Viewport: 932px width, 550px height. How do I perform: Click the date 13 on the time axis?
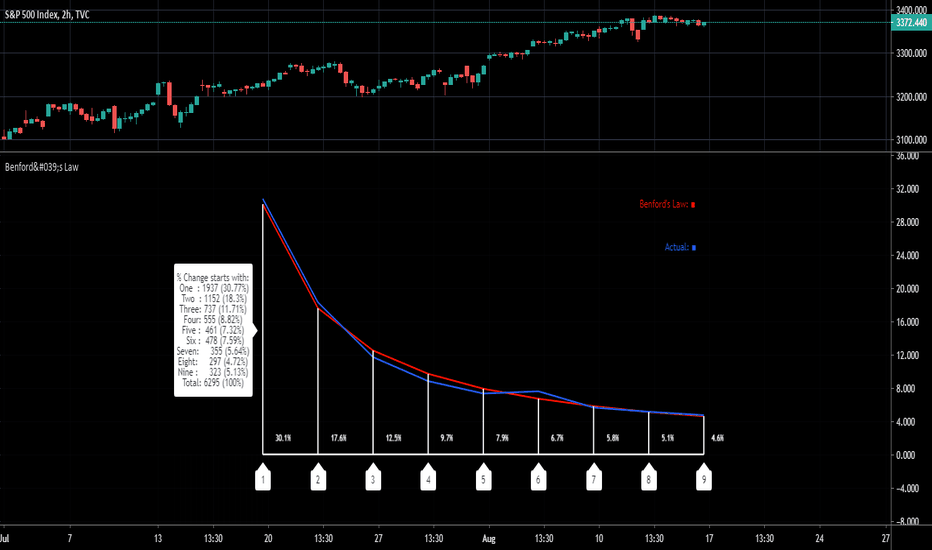158,539
